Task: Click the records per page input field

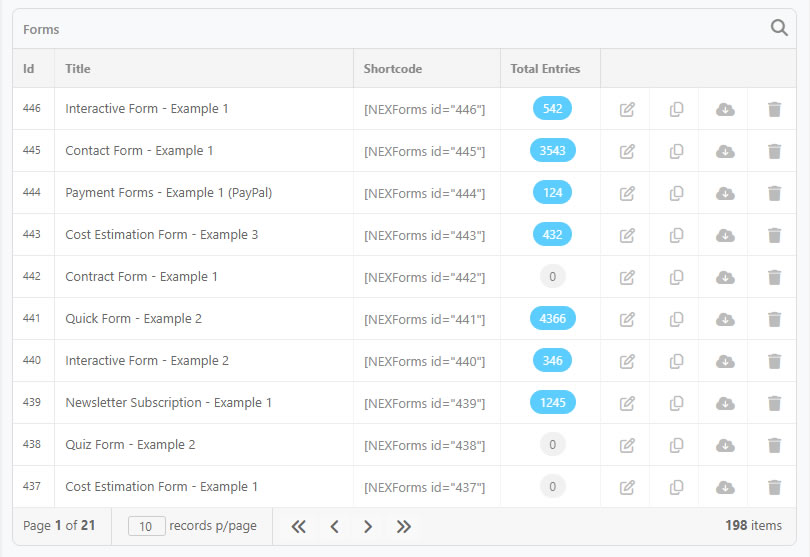Action: tap(146, 526)
